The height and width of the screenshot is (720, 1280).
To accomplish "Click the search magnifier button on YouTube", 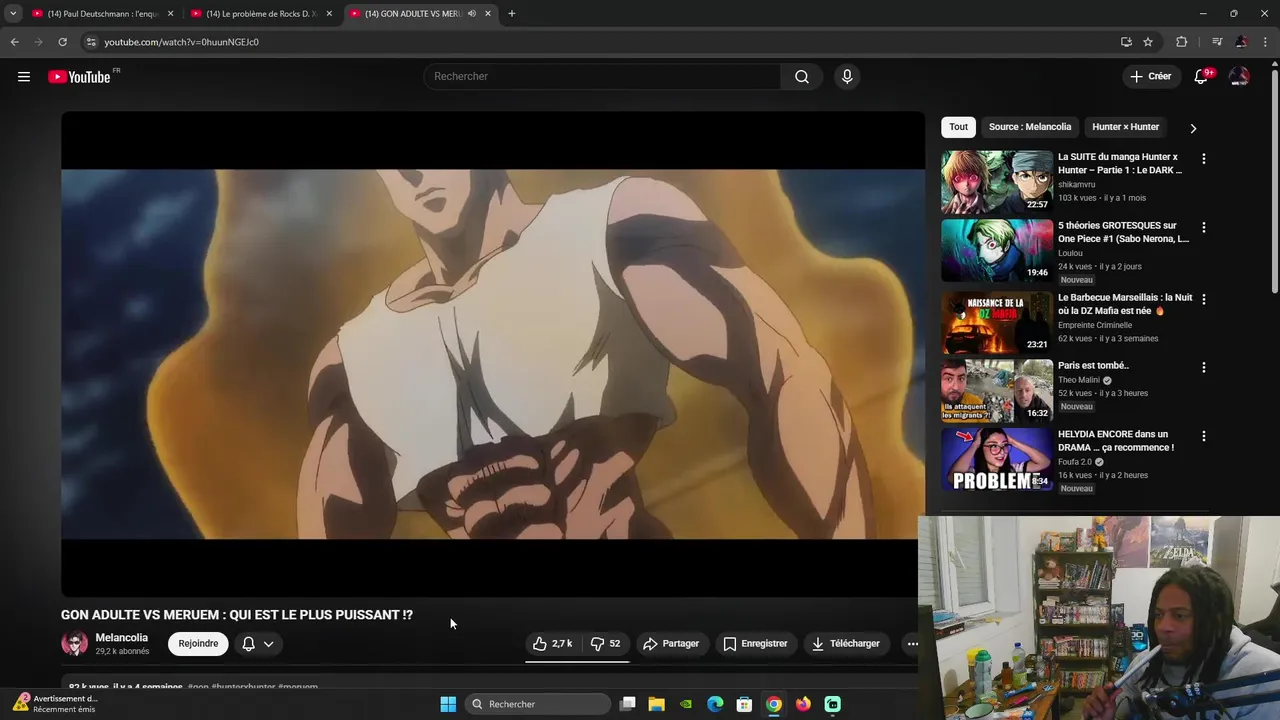I will [x=802, y=77].
